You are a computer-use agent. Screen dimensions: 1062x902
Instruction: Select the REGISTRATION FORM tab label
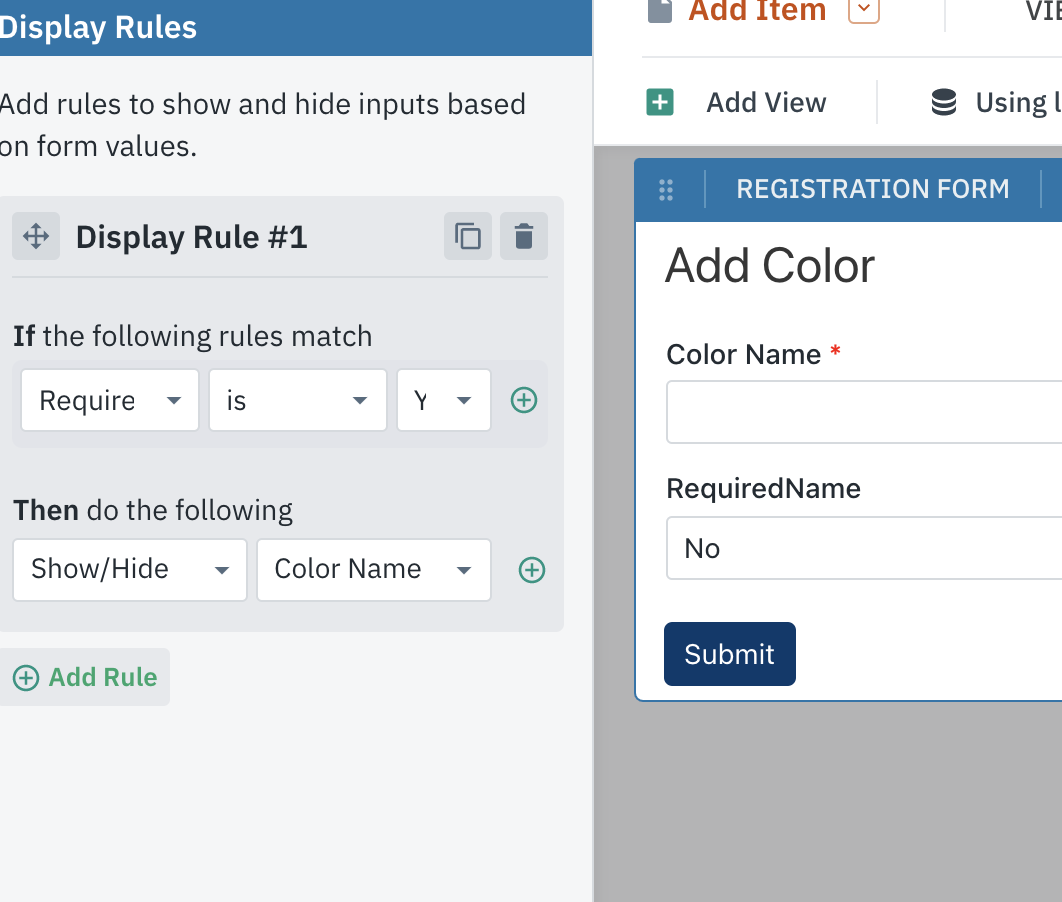coord(873,189)
